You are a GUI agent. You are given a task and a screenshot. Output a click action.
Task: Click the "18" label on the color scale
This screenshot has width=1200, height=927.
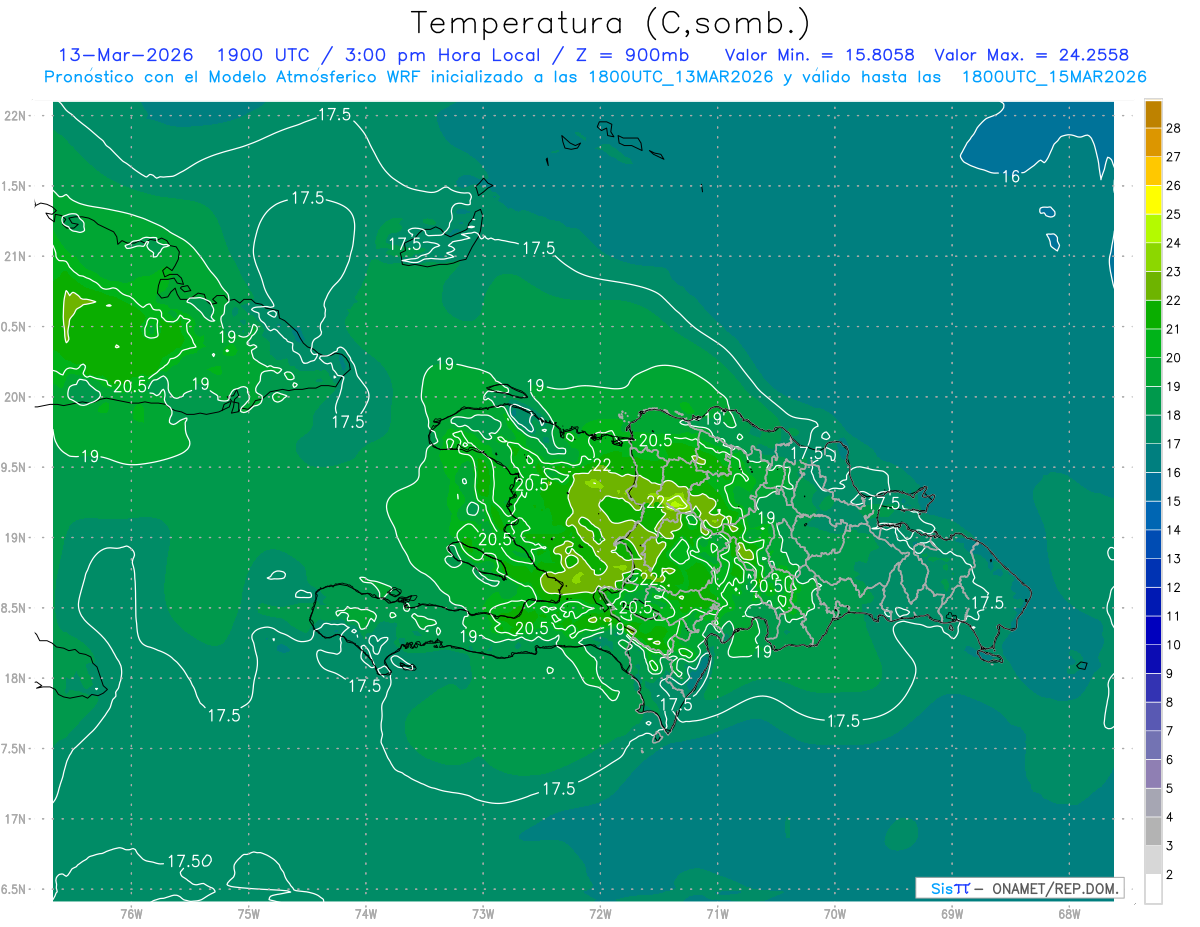[1174, 415]
